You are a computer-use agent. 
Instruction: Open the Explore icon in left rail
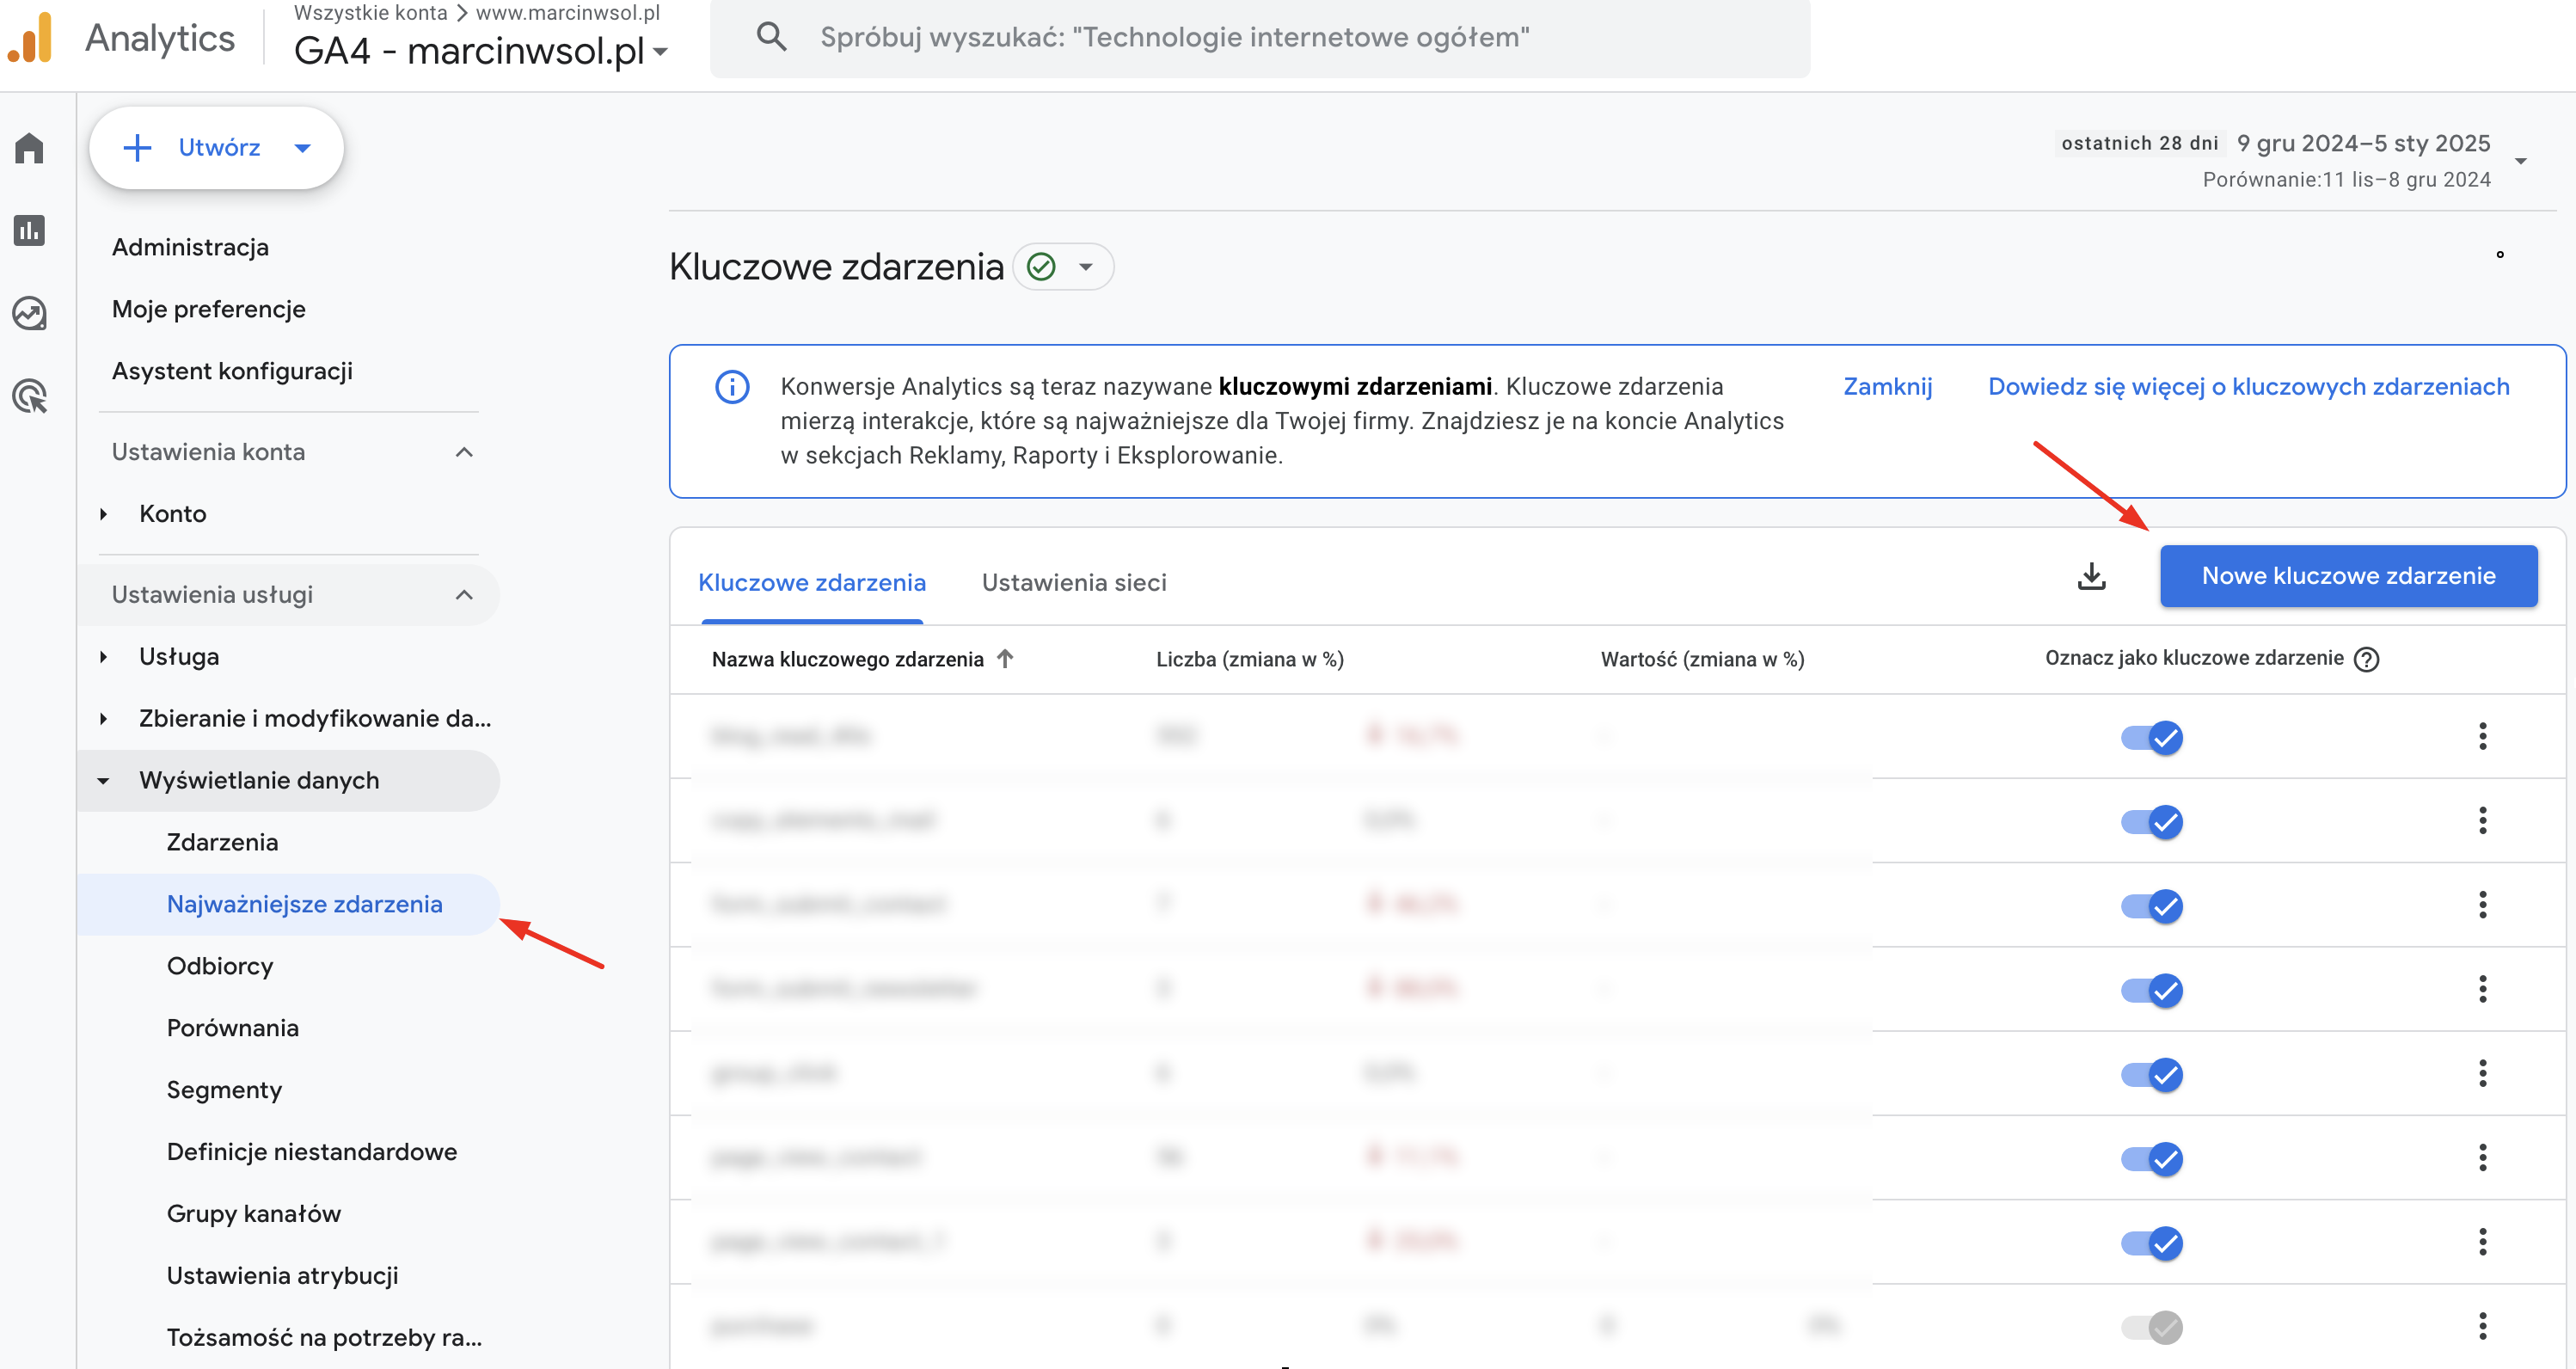[x=29, y=313]
